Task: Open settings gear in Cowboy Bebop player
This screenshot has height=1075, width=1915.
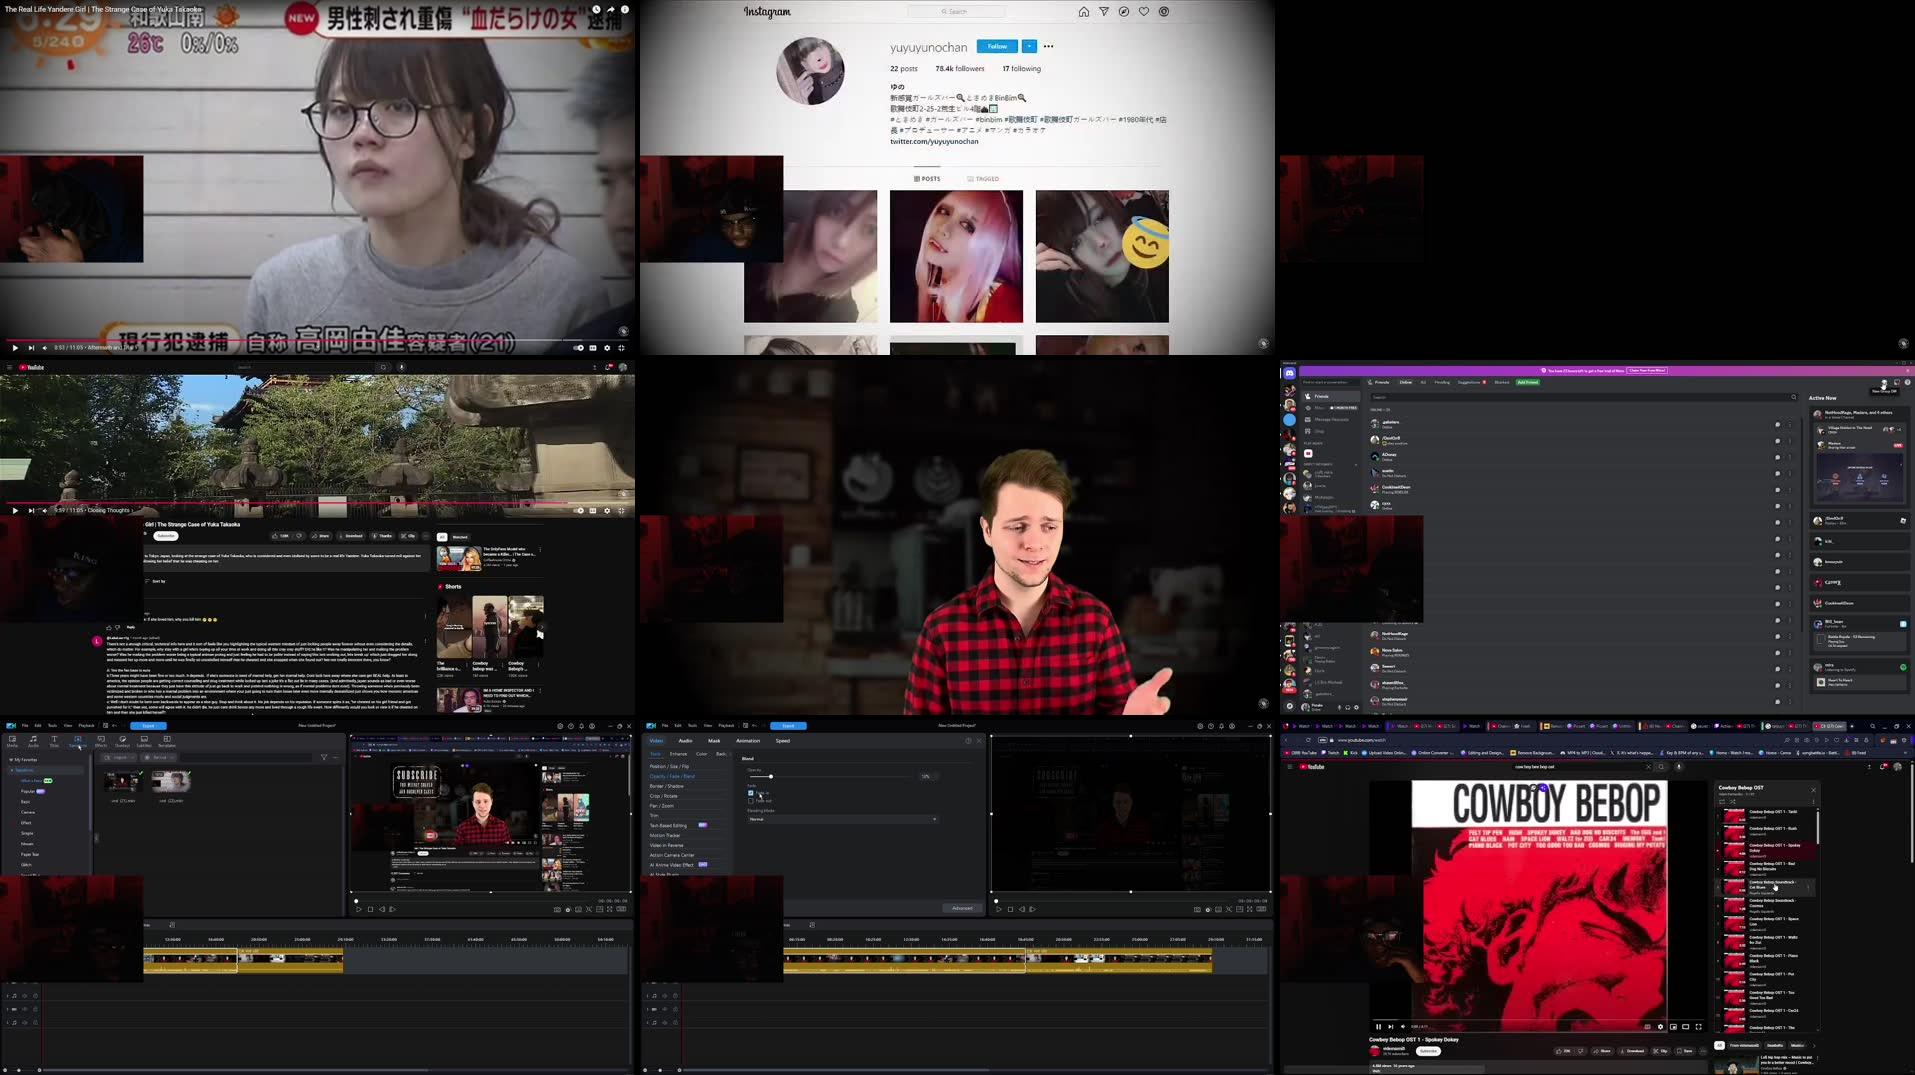Action: (1660, 1026)
